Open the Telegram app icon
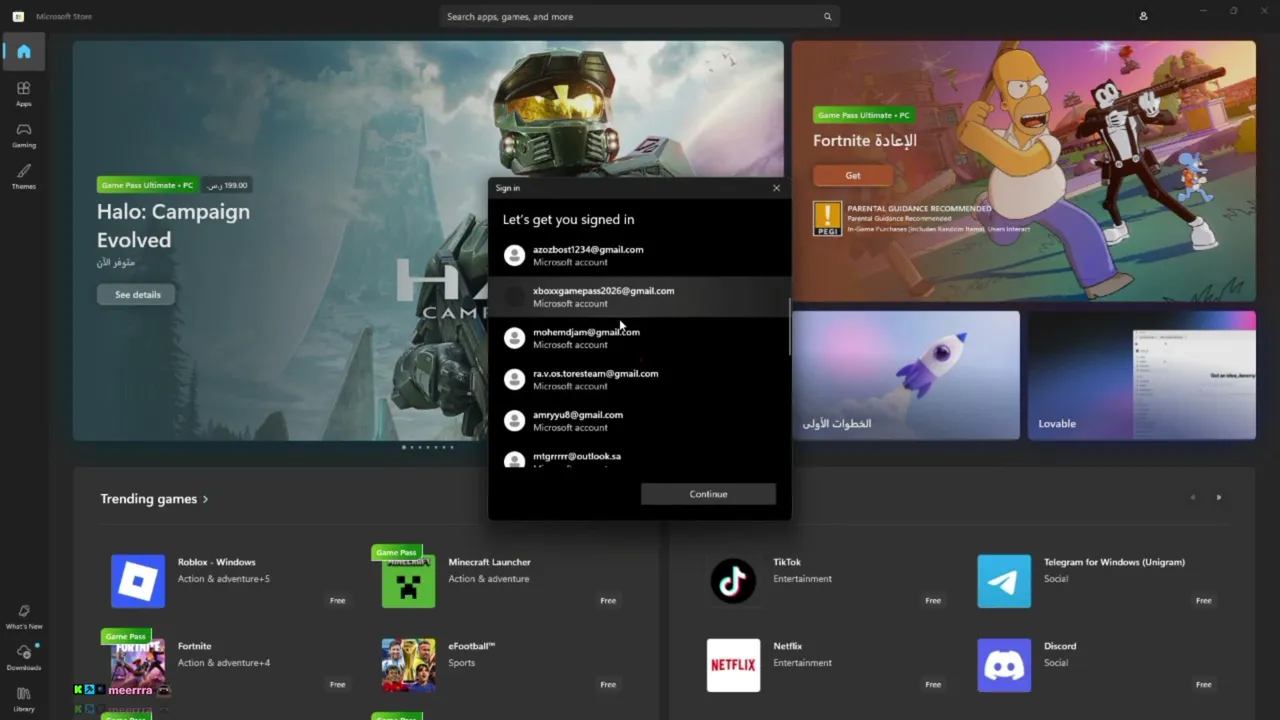Viewport: 1280px width, 720px height. pyautogui.click(x=1004, y=581)
